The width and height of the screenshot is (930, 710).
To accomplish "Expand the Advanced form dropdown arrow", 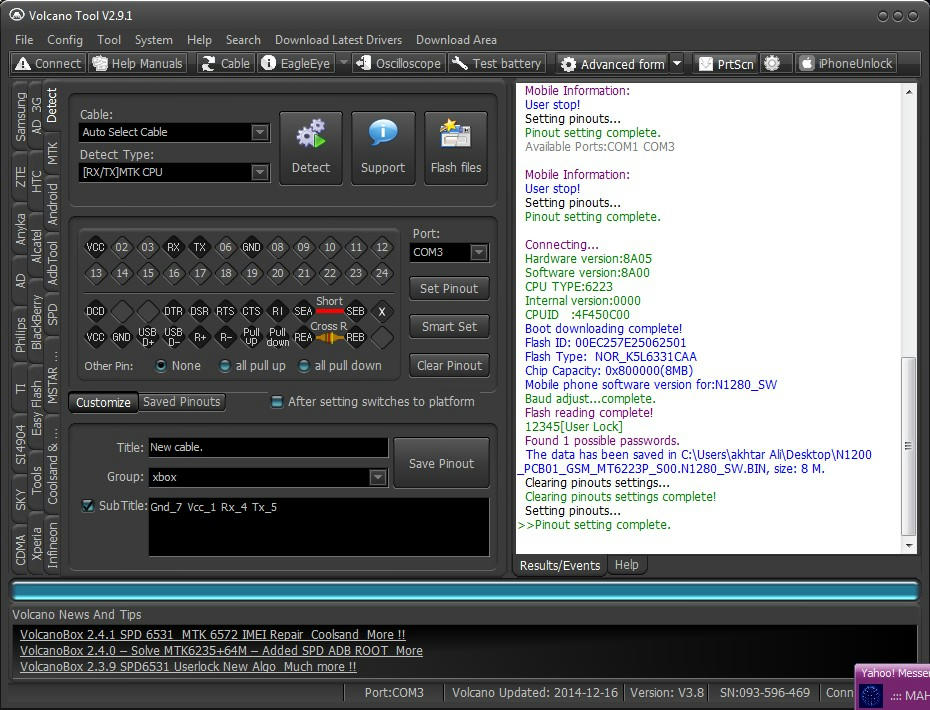I will 677,64.
